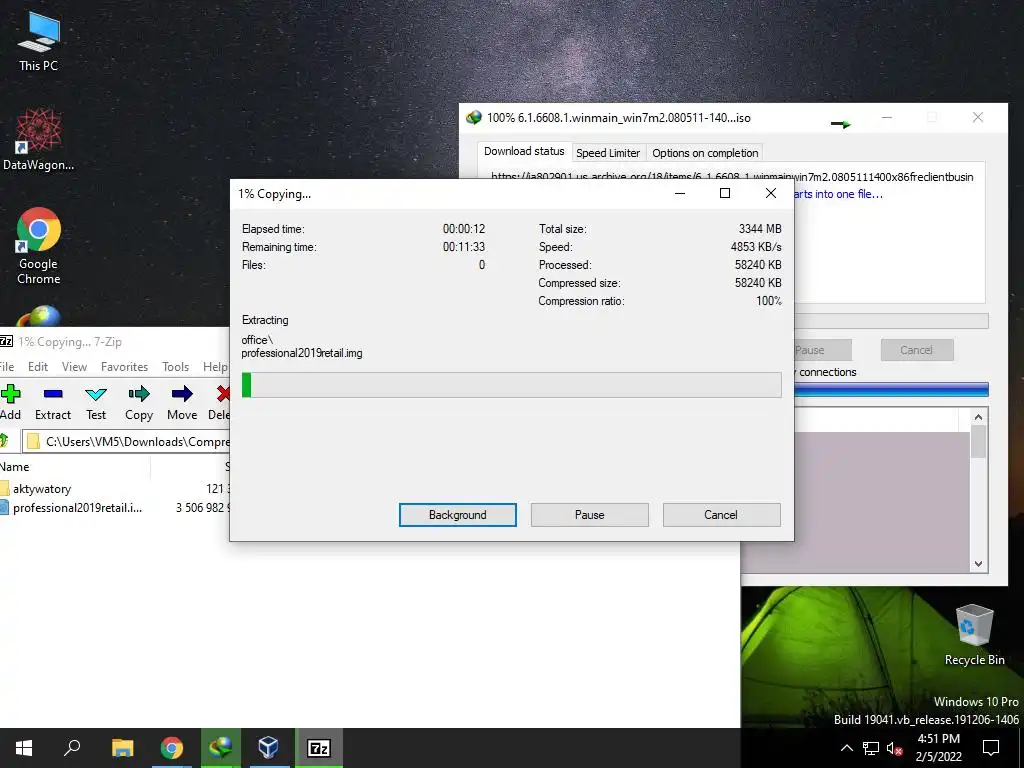The image size is (1024, 768).
Task: Open the network icon in the system tray
Action: [x=871, y=748]
